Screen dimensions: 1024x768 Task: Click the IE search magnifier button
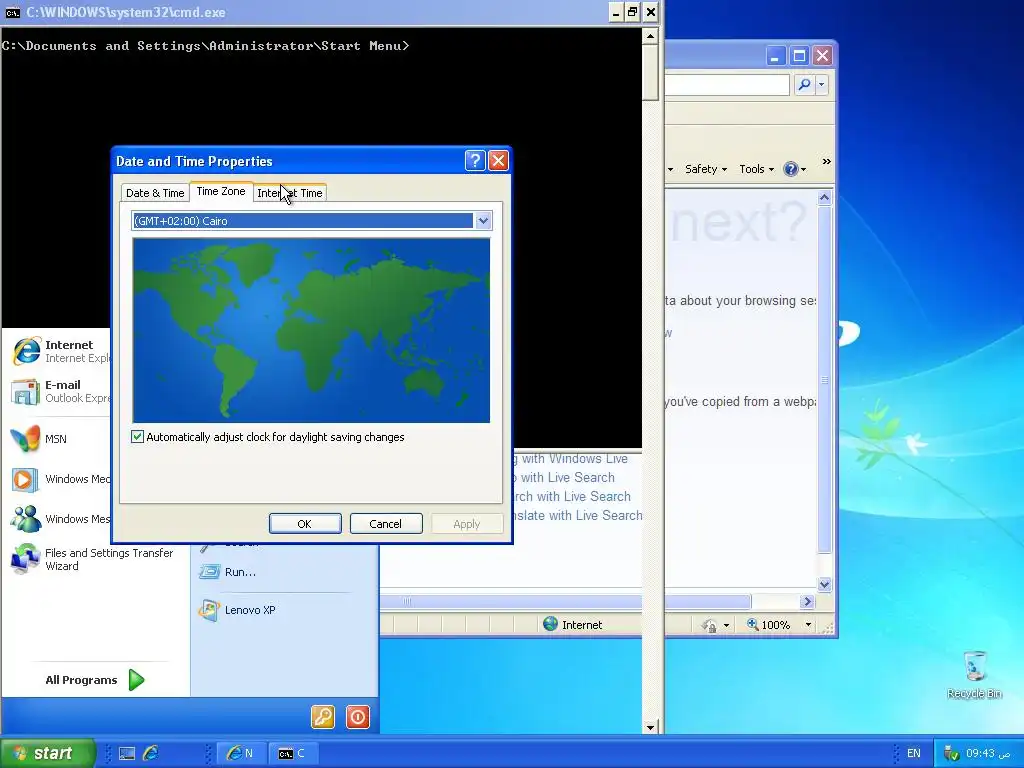coord(805,84)
